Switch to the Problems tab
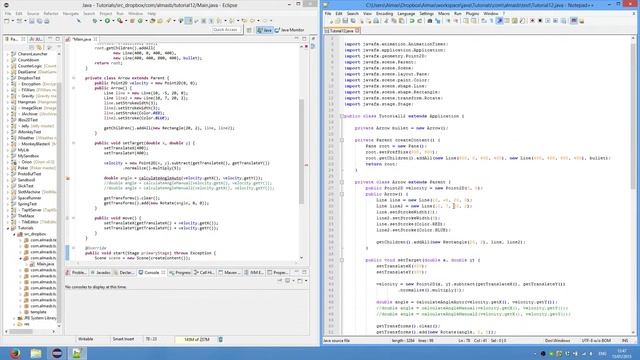The image size is (640, 360). tap(76, 272)
